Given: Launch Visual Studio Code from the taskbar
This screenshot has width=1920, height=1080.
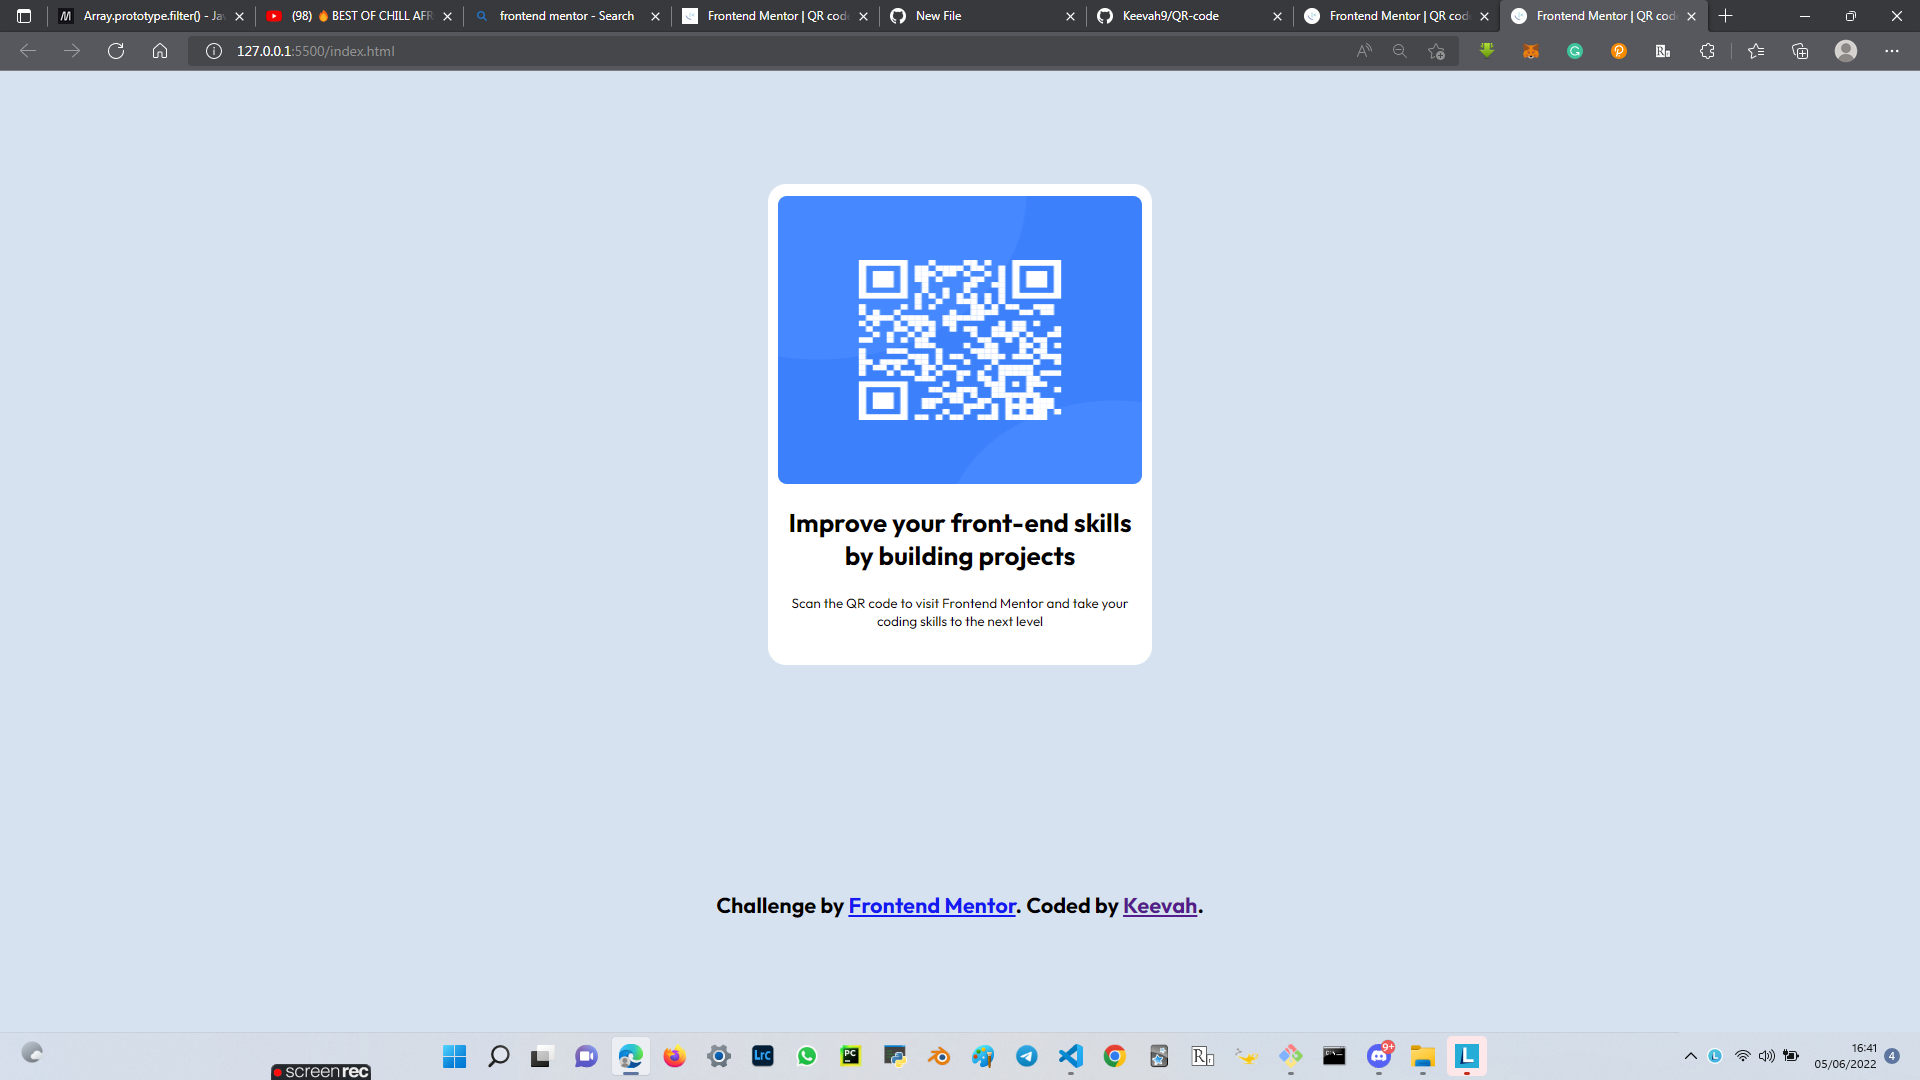Looking at the screenshot, I should point(1070,1056).
